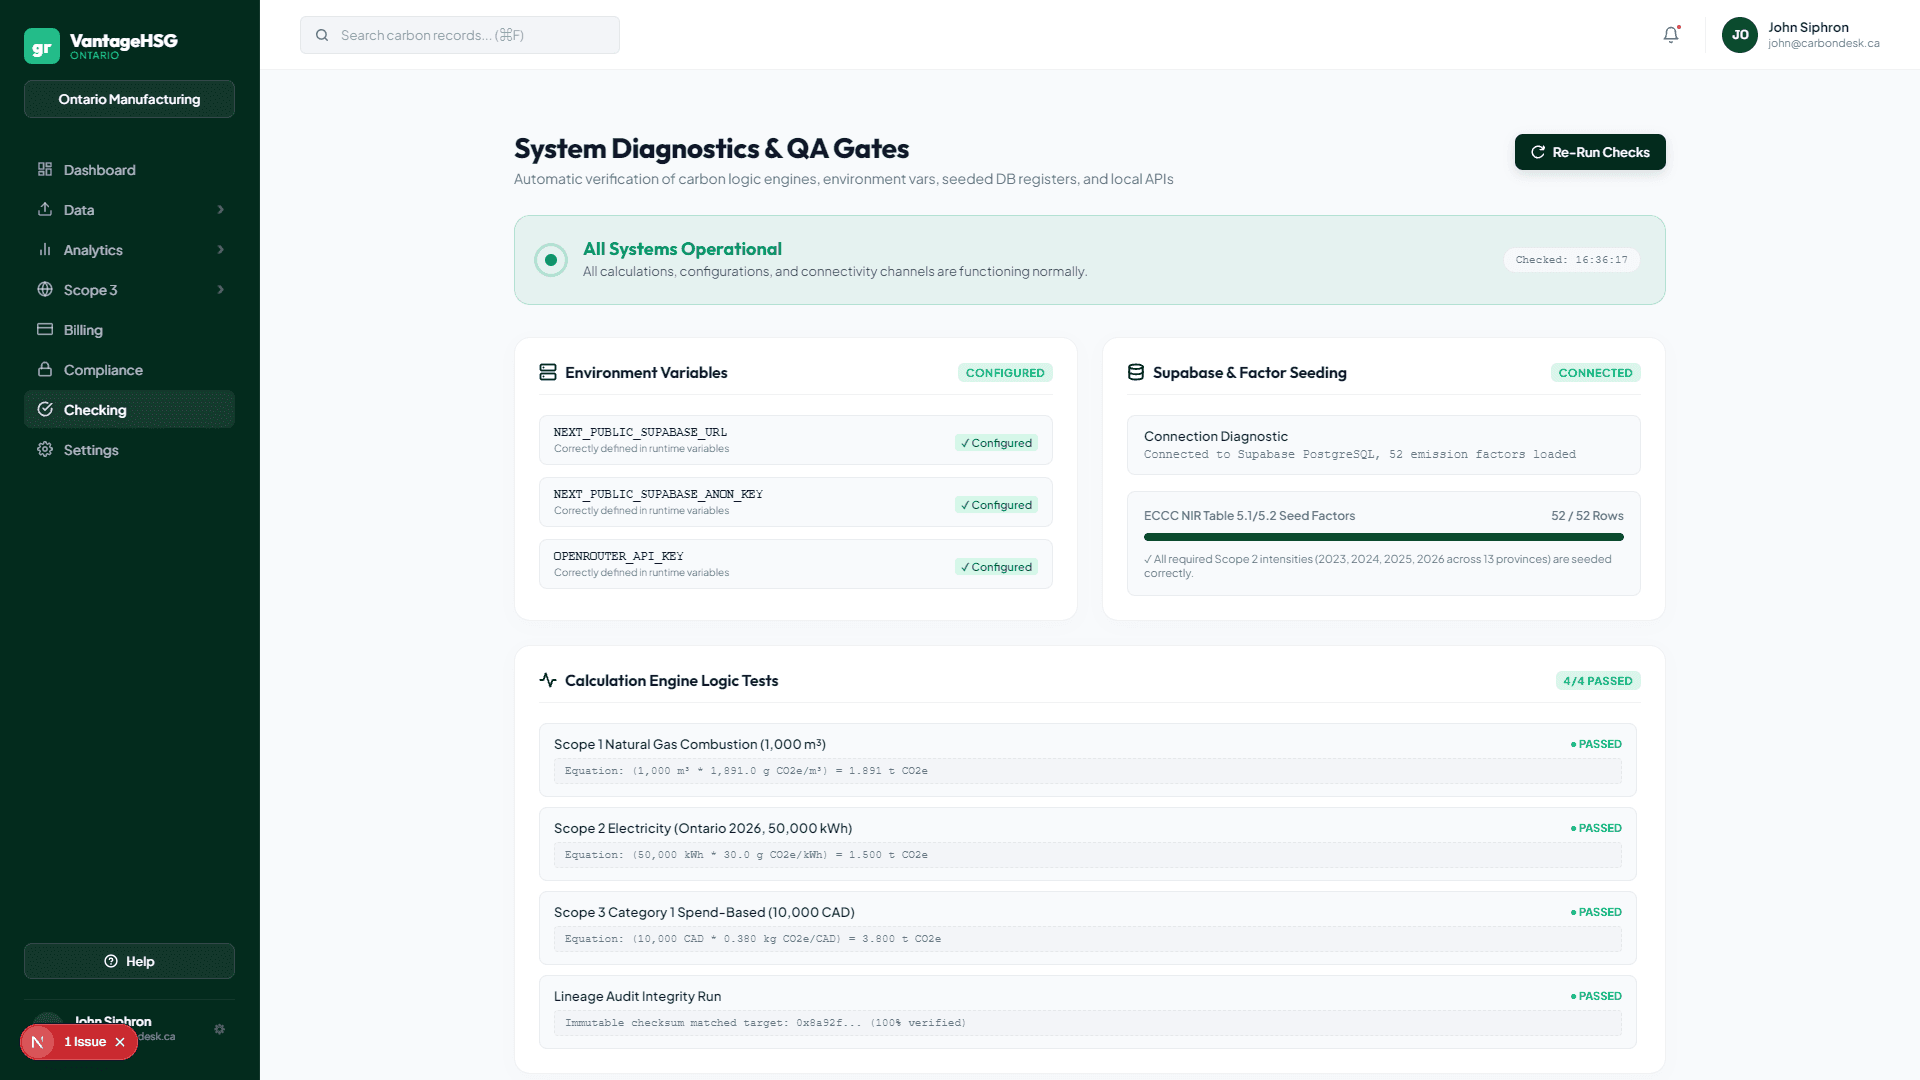The height and width of the screenshot is (1080, 1920).
Task: Click the Lineage Audit Integrity Run title
Action: tap(637, 996)
